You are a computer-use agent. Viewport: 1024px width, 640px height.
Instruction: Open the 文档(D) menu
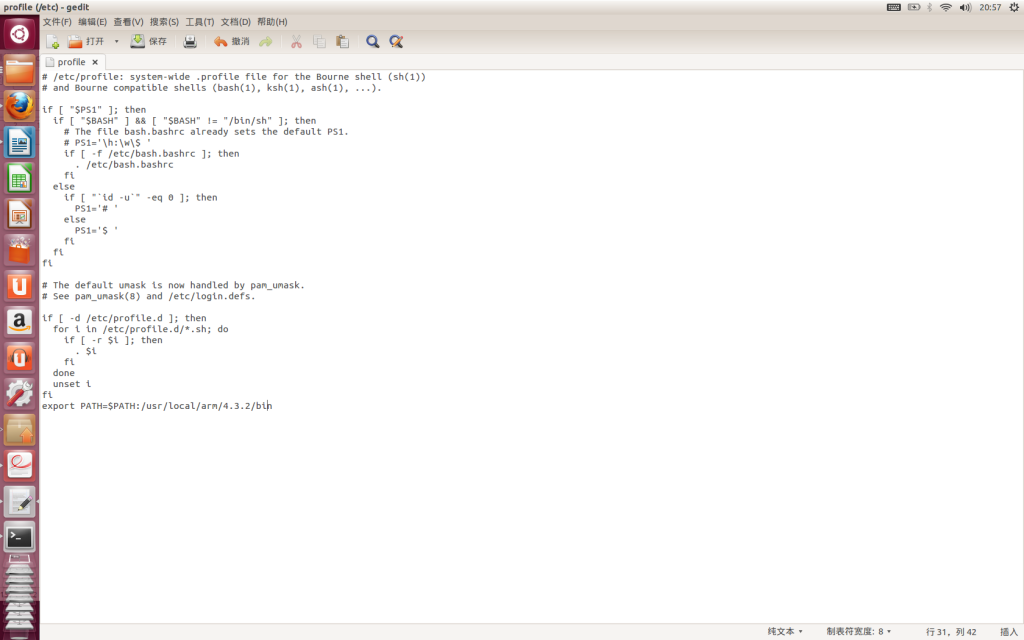235,22
